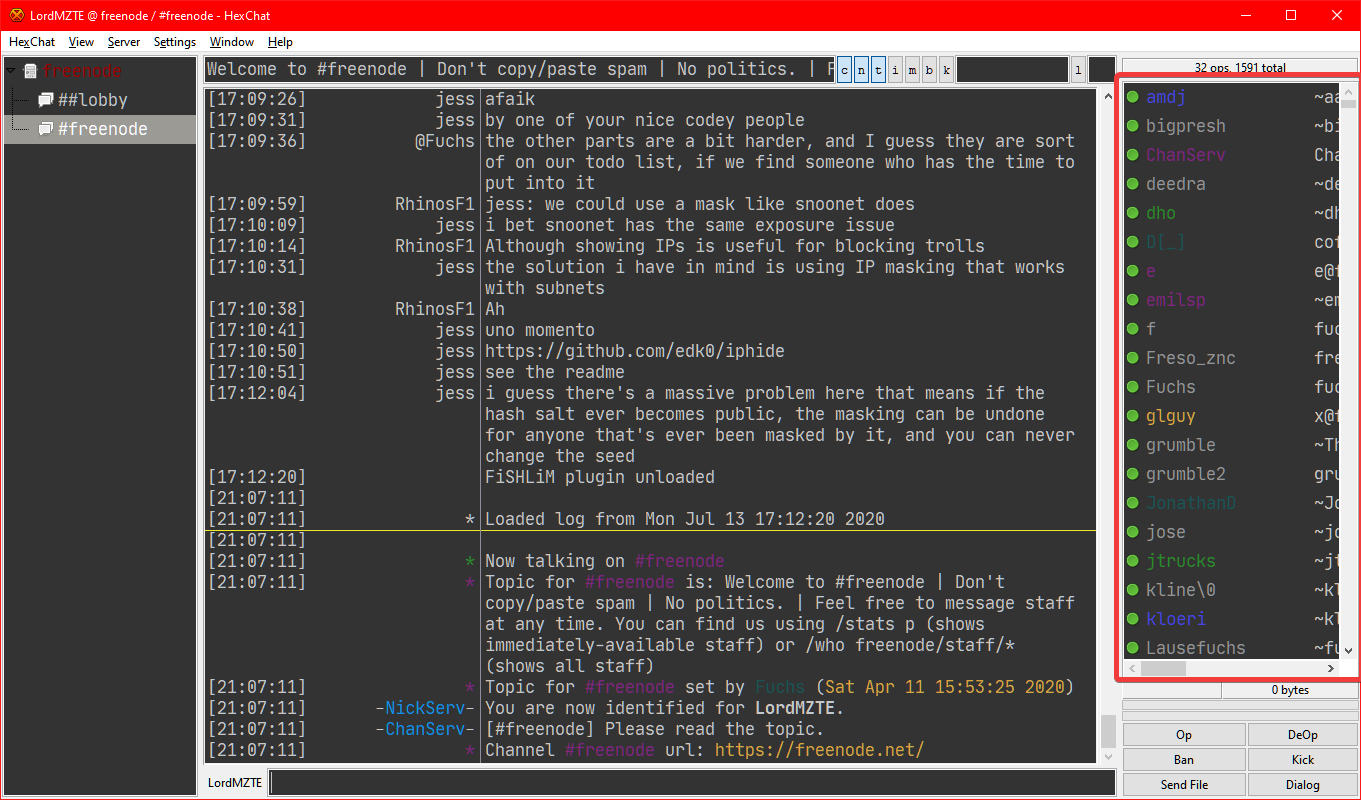Open the Help menu
The image size is (1361, 800).
280,42
